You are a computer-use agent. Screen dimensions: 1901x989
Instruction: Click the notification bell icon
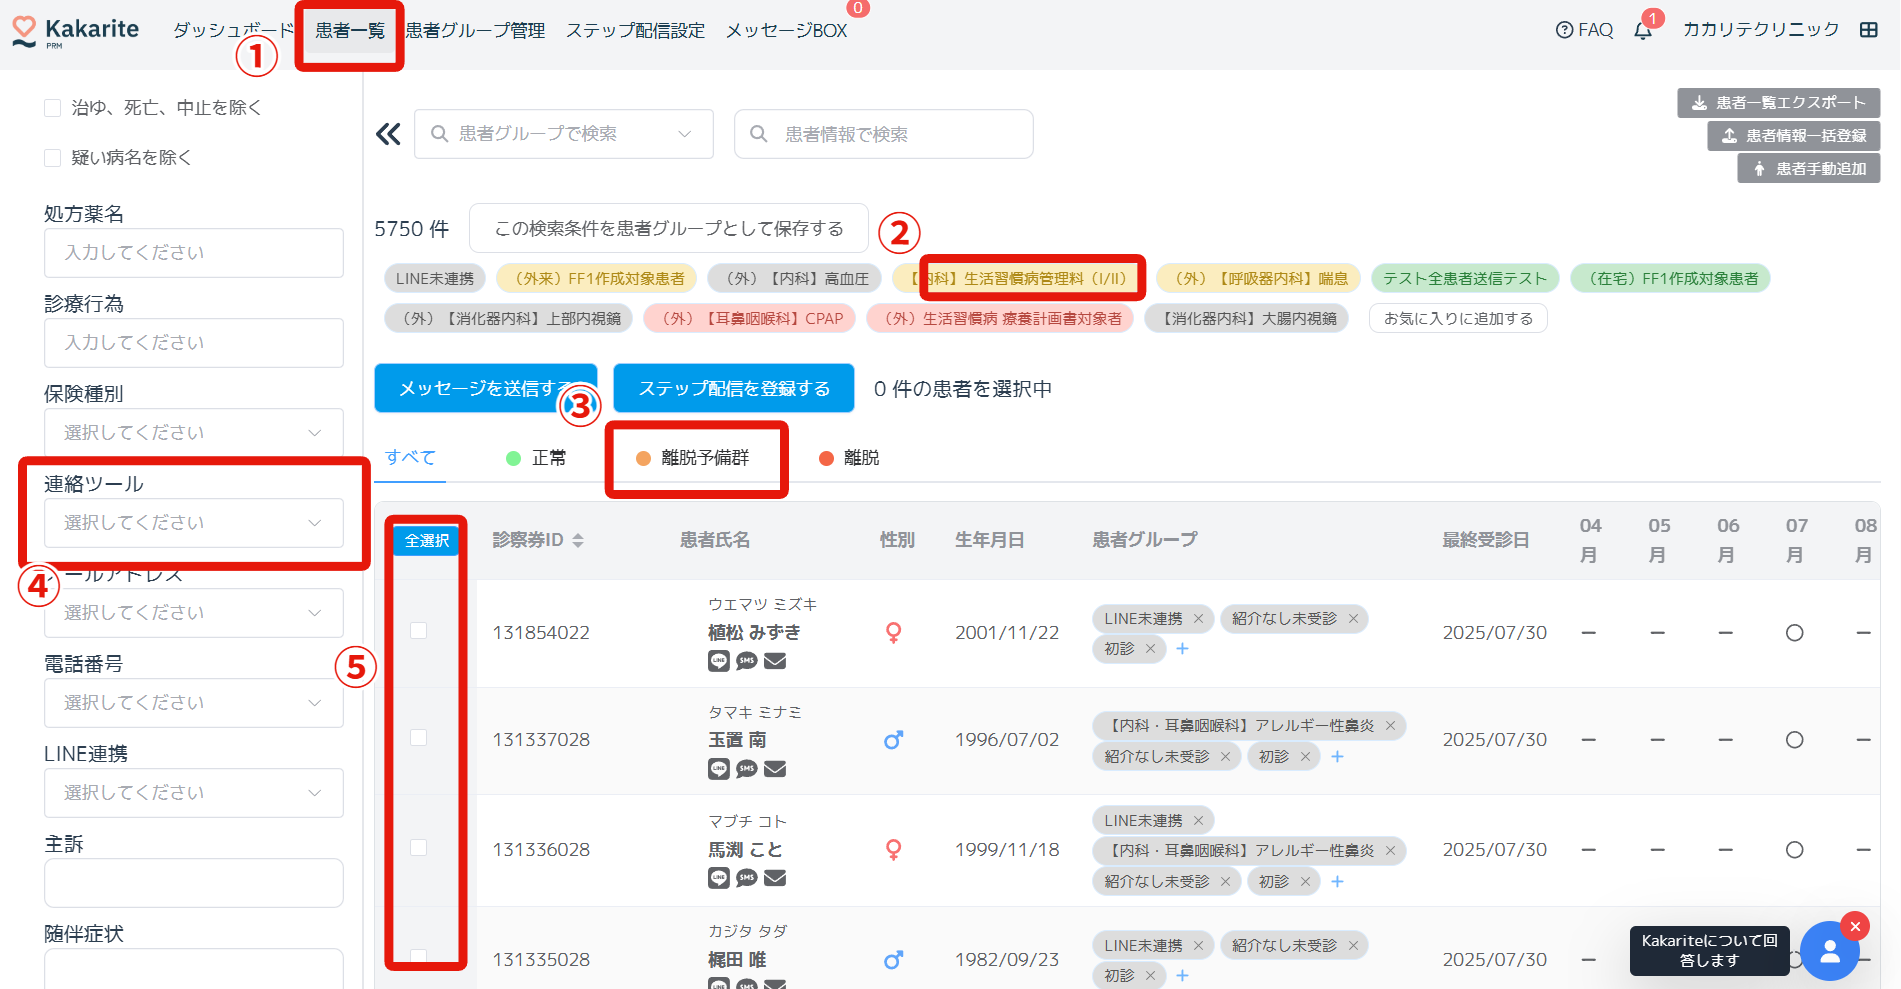click(x=1642, y=31)
